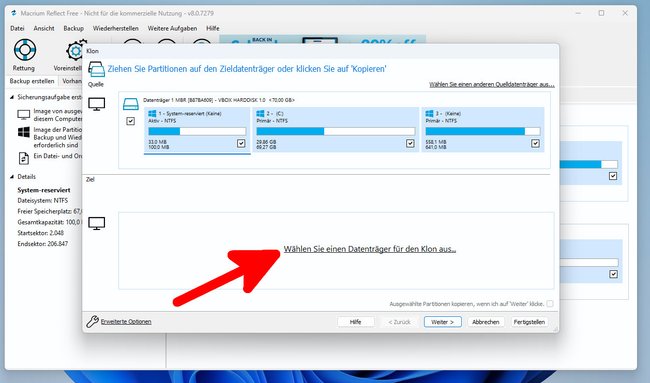Open the Weitere Aufgaben menu

(x=172, y=28)
